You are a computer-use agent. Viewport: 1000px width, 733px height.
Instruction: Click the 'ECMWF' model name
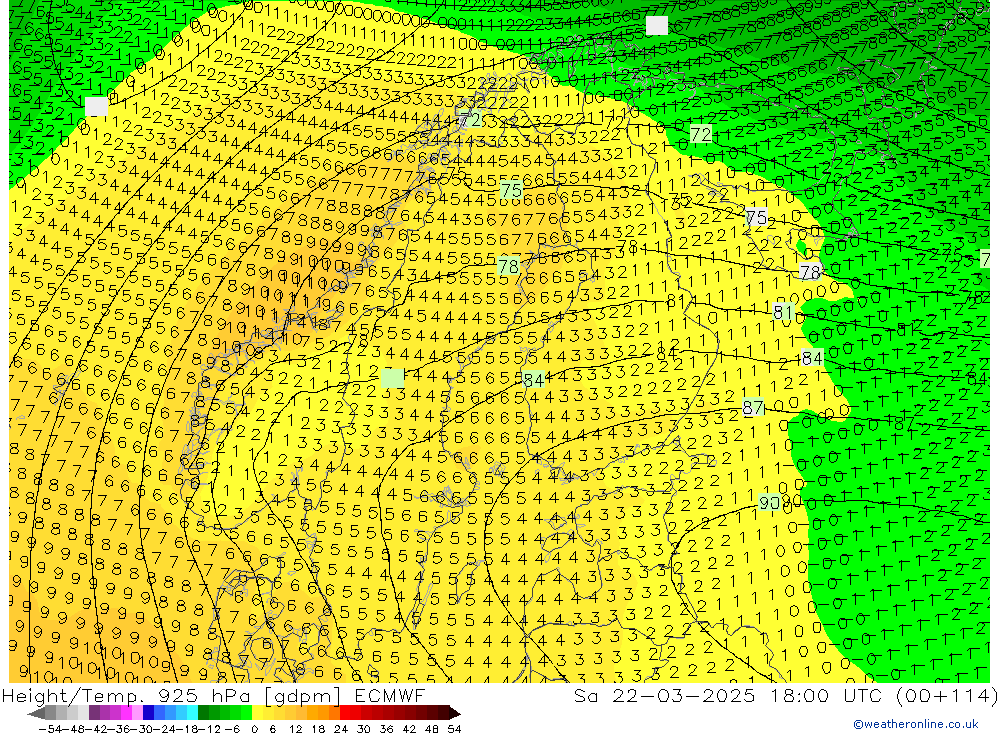click(390, 695)
